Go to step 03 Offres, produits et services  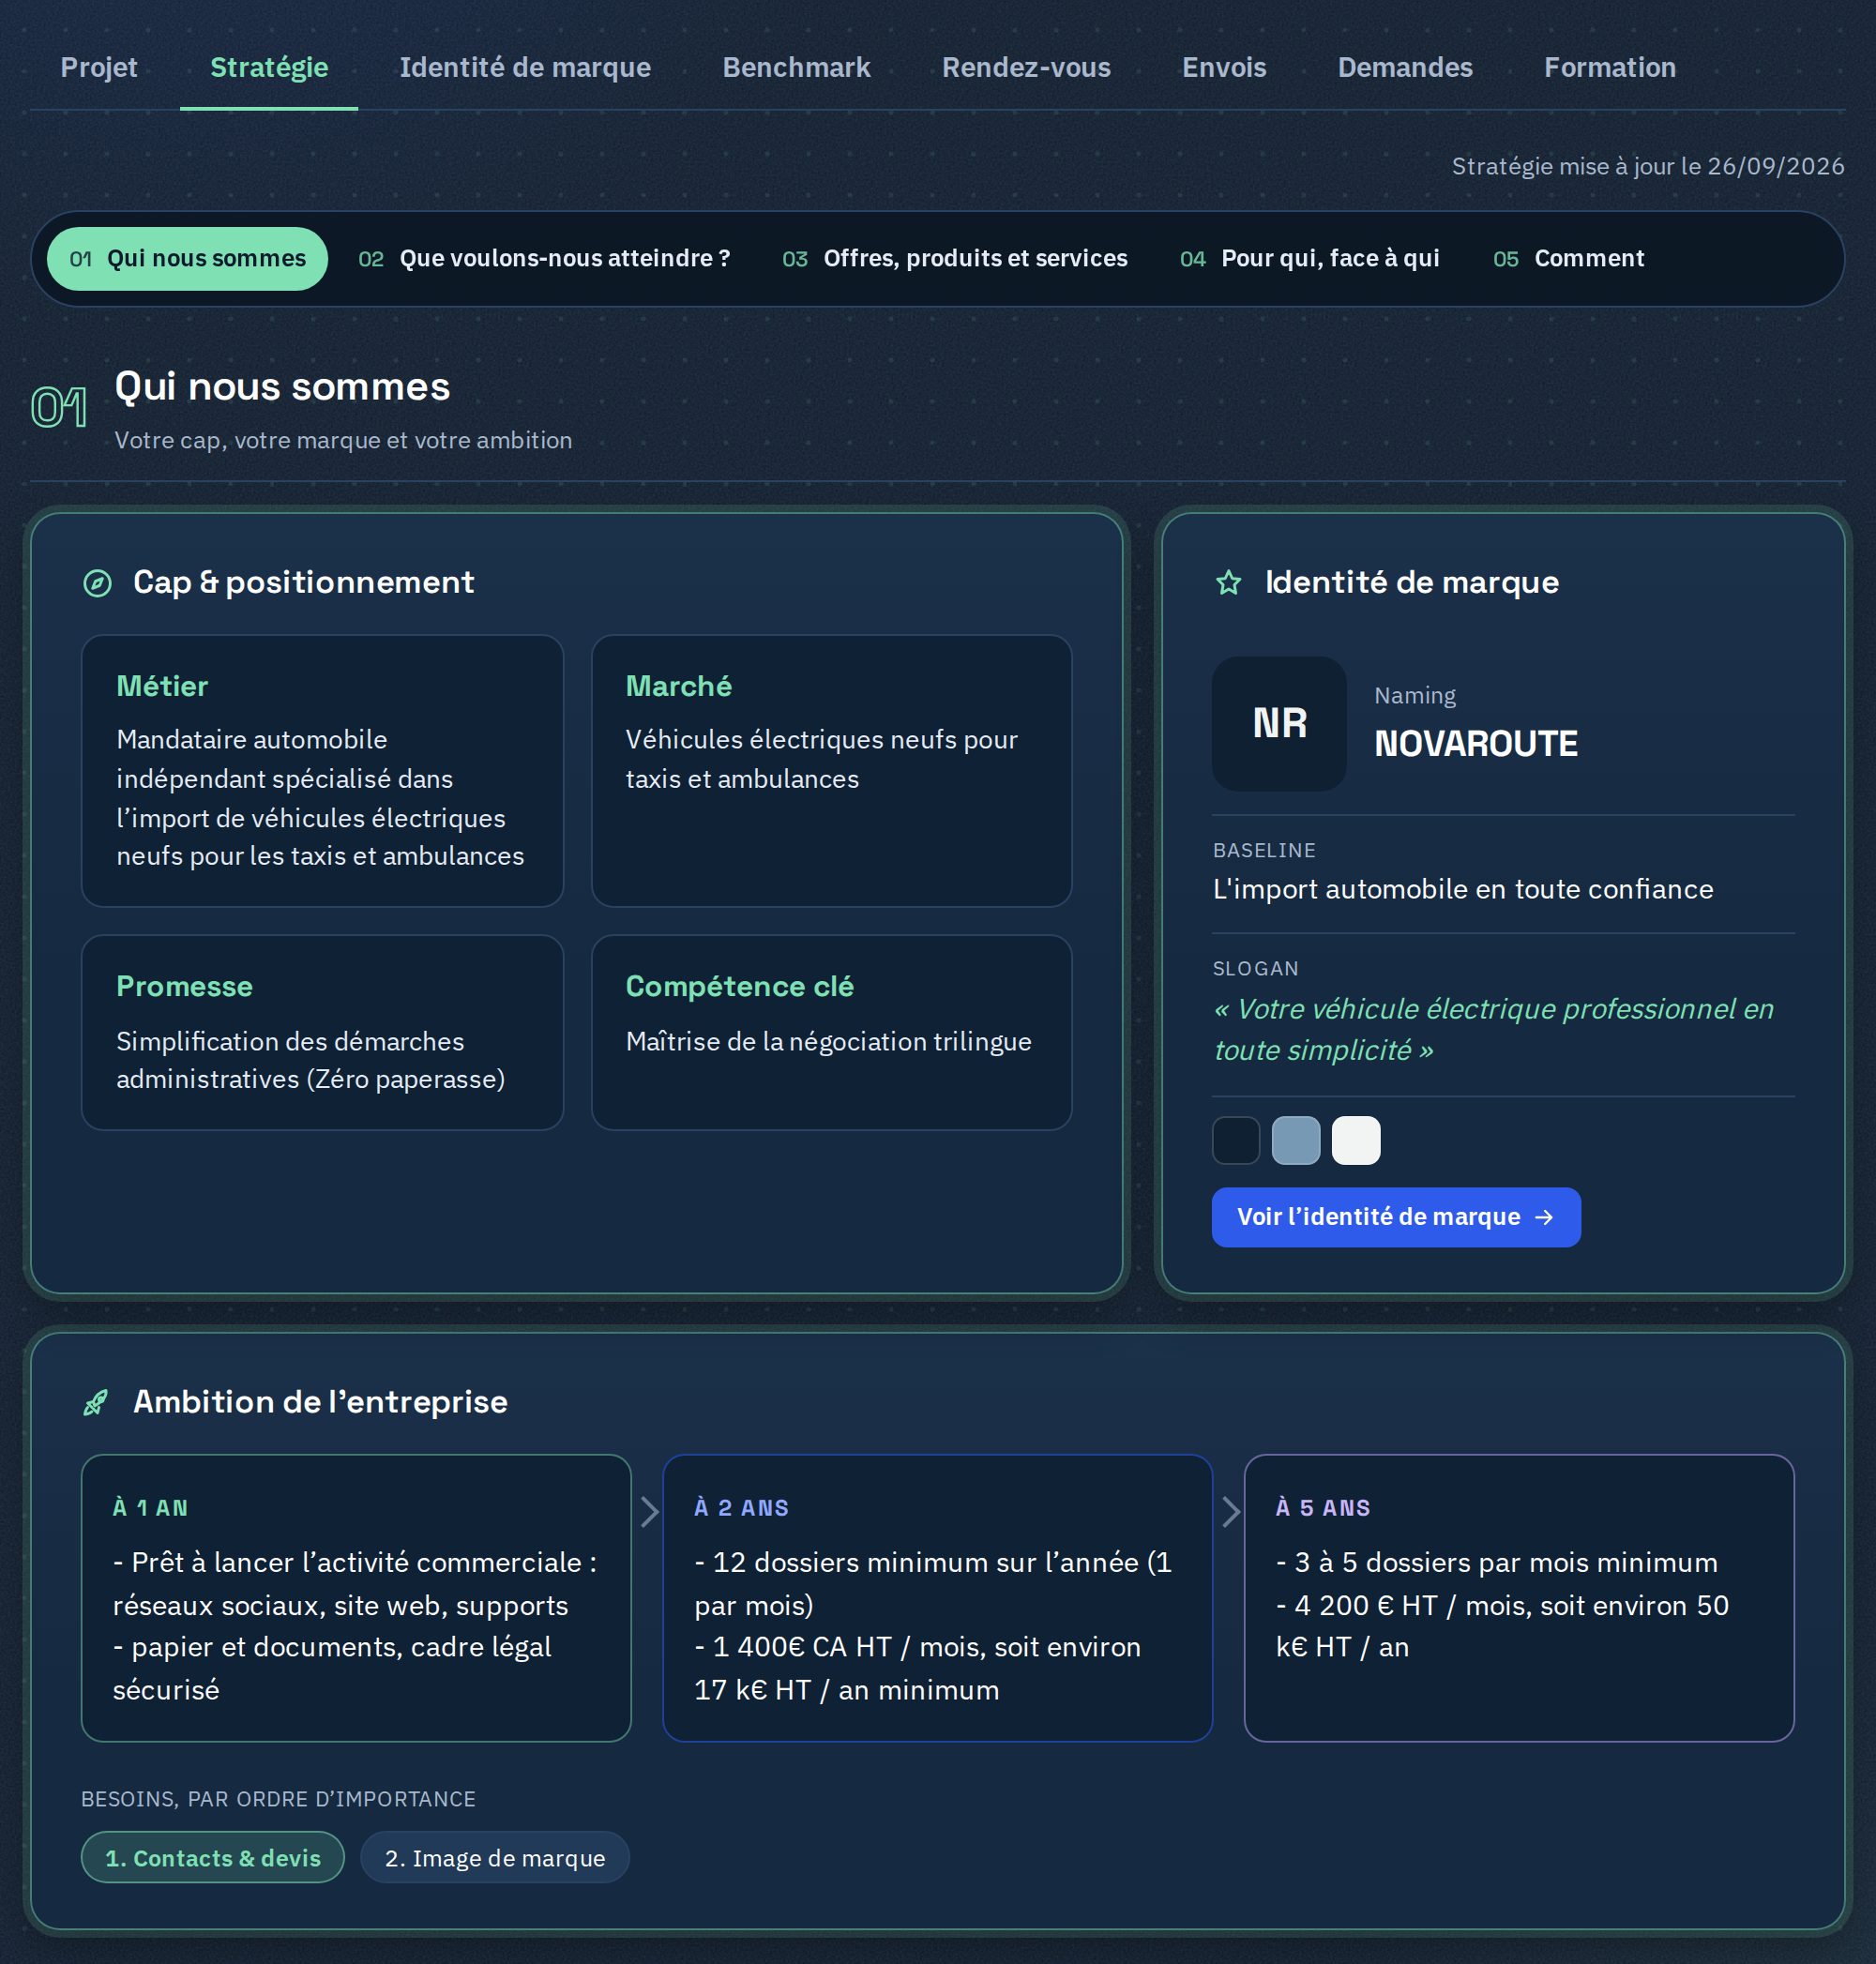click(x=954, y=259)
